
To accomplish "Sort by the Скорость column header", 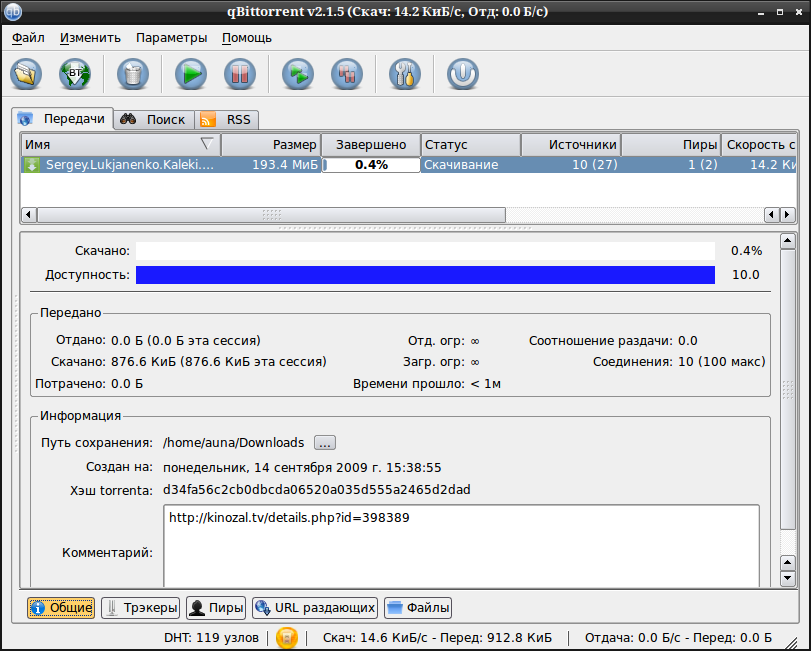I will point(759,145).
